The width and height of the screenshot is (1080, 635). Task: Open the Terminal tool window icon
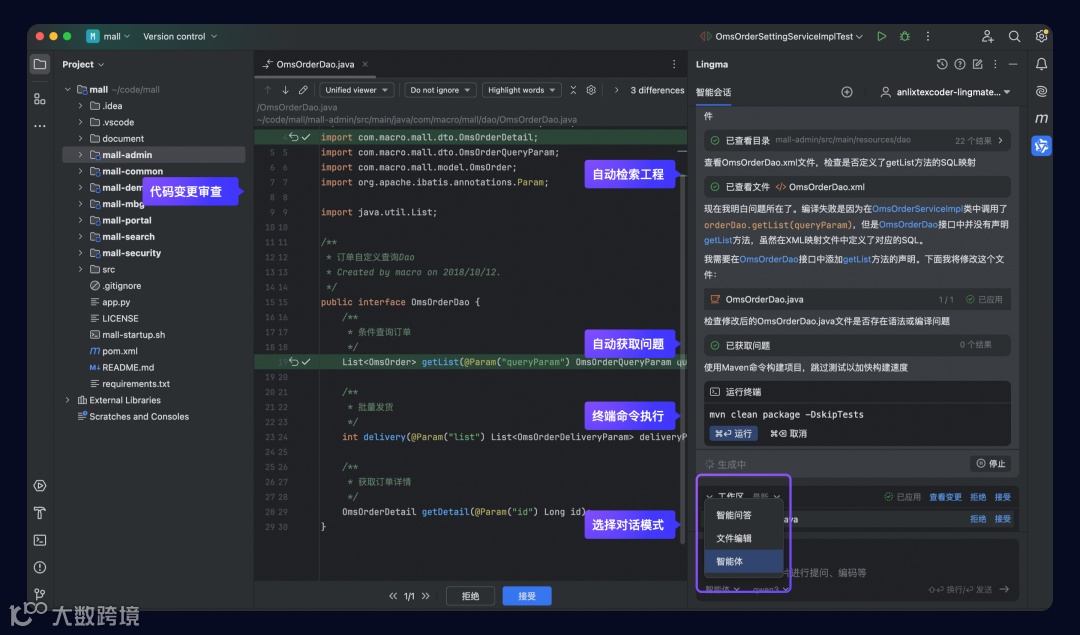[x=40, y=540]
